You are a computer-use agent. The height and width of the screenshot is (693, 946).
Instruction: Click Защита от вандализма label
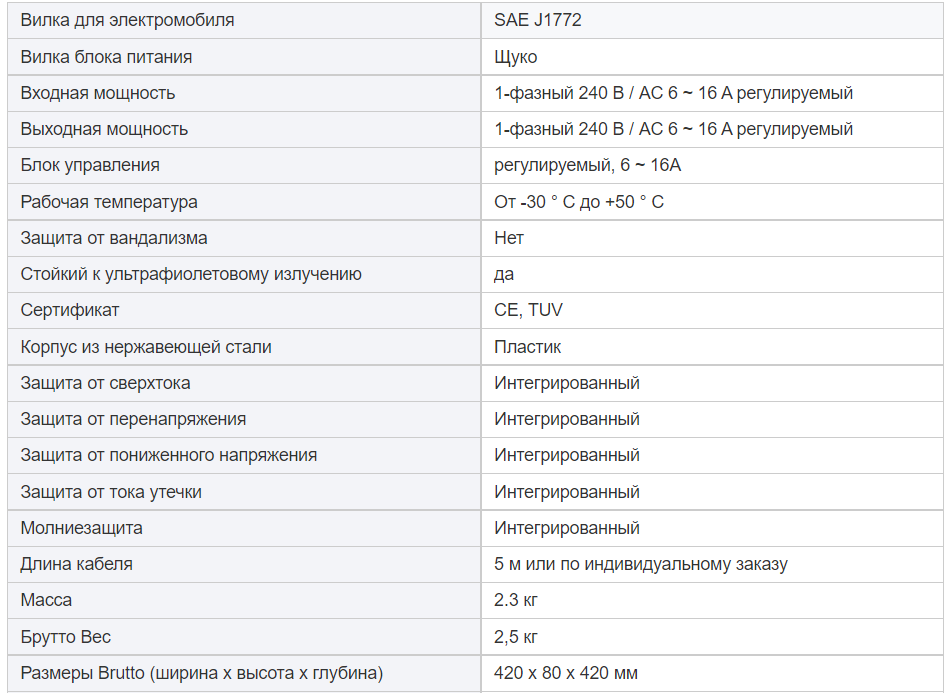pos(114,238)
